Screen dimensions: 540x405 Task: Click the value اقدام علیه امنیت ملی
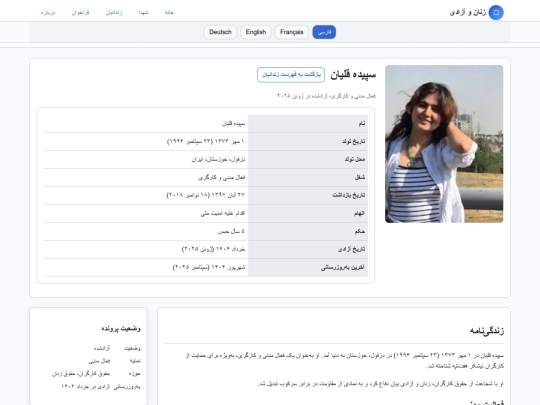point(222,214)
